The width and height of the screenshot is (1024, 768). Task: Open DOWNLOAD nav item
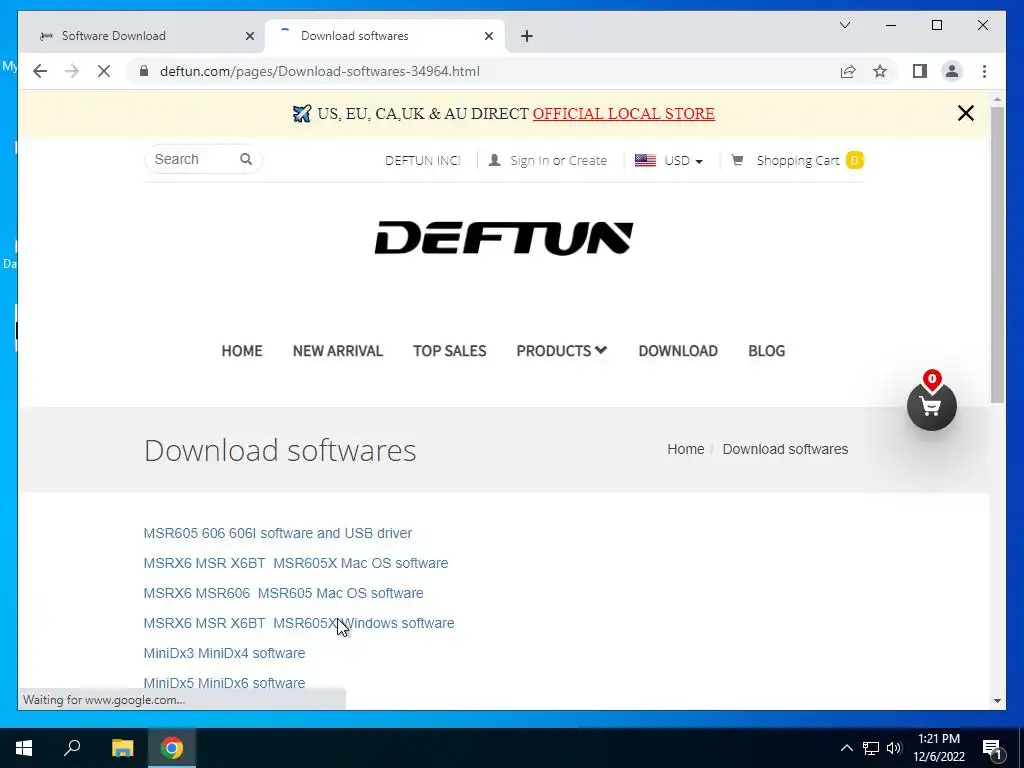pyautogui.click(x=678, y=351)
